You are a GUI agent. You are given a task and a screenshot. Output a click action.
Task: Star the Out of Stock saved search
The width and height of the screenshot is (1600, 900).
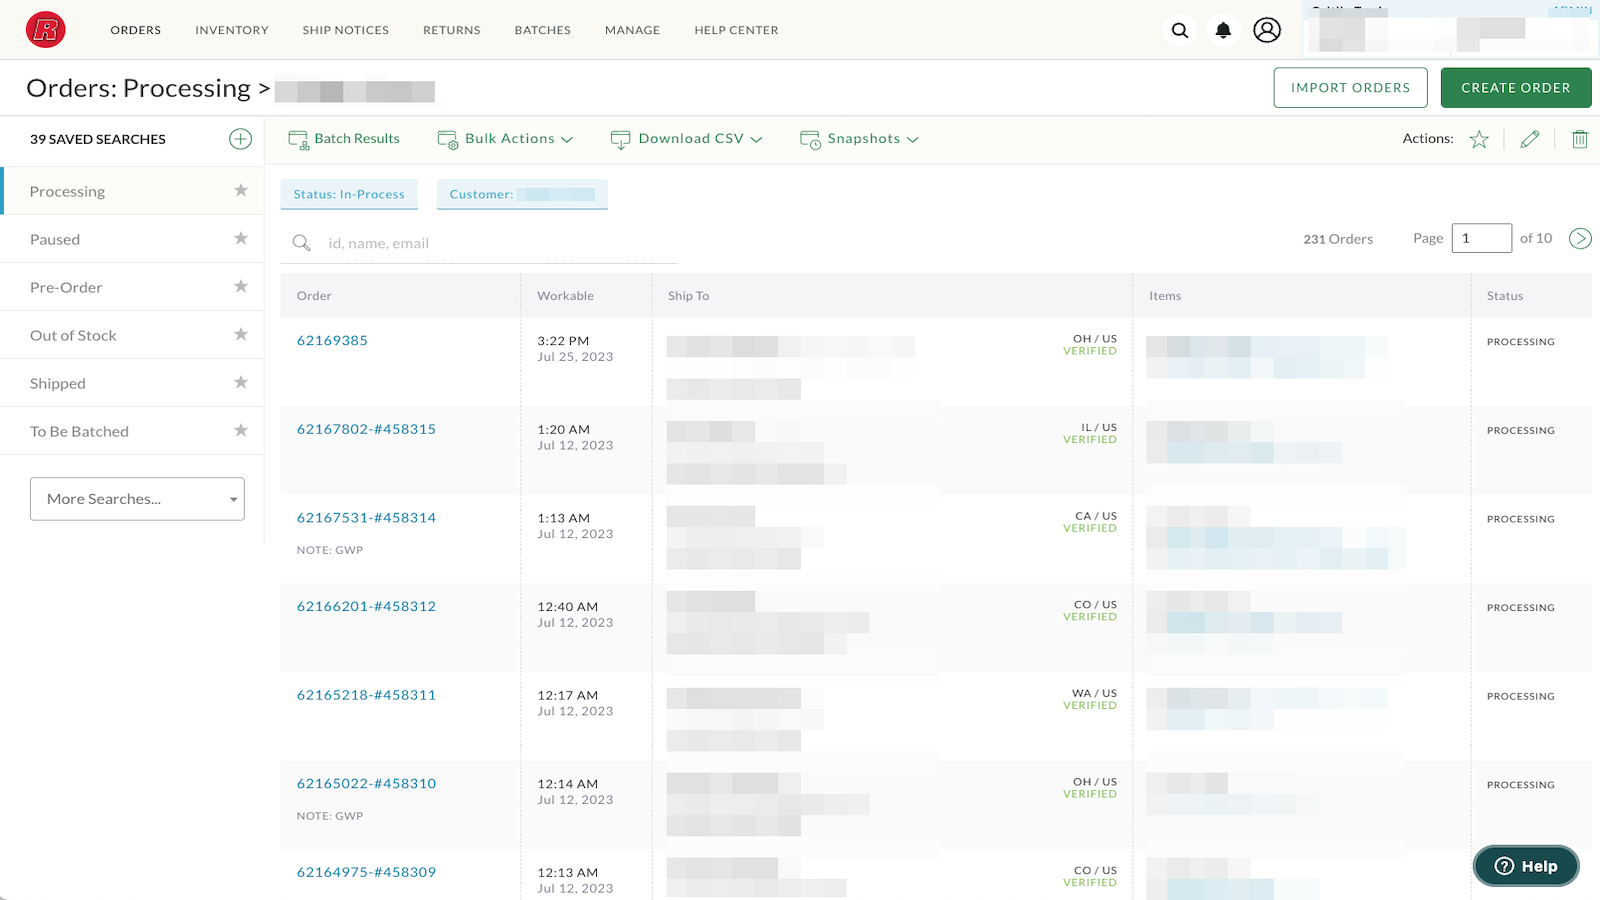240,334
